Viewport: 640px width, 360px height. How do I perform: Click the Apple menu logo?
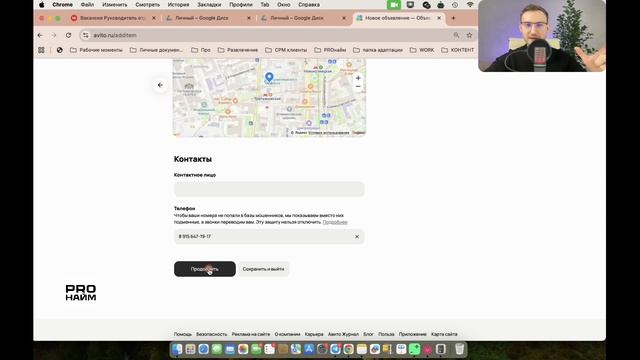[x=42, y=5]
